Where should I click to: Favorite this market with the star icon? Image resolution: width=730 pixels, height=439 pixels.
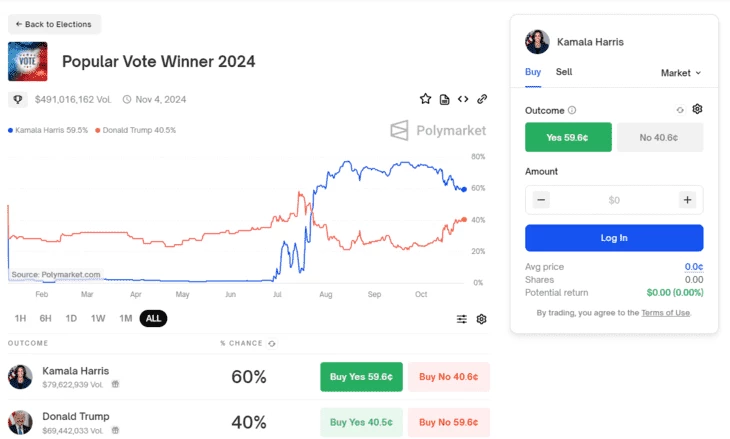(x=425, y=99)
